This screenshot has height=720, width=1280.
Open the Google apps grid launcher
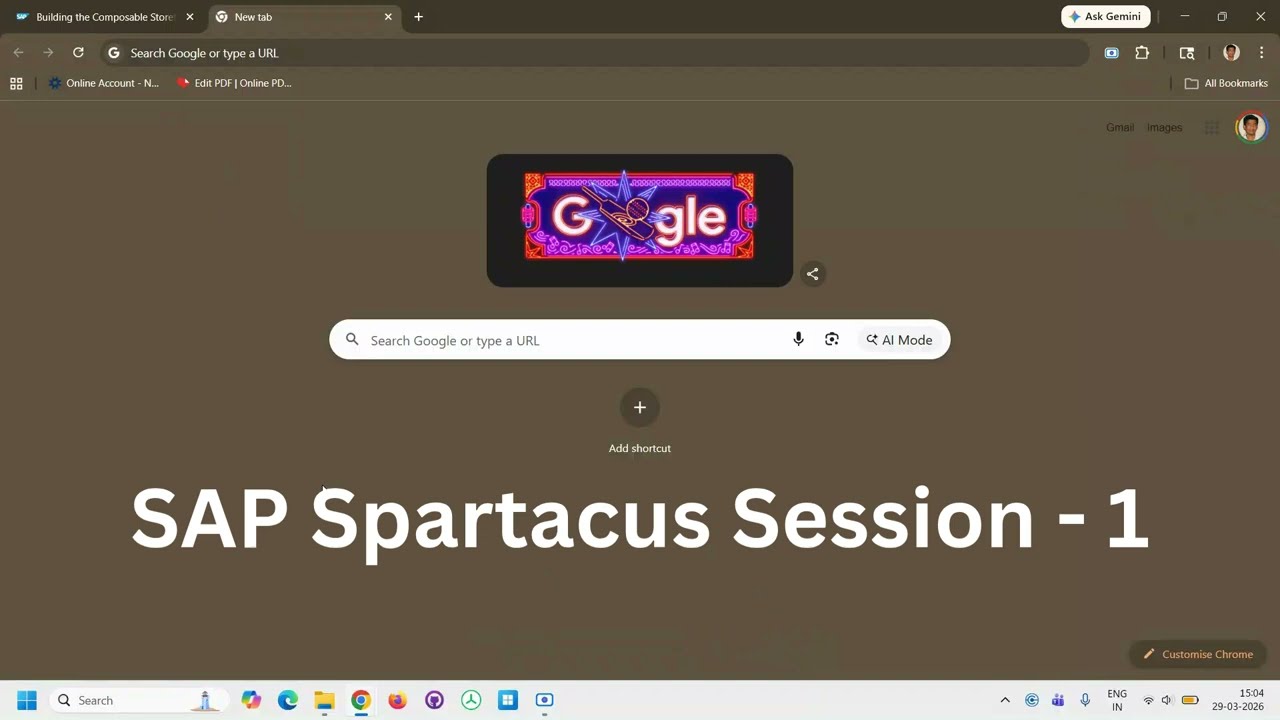(x=1211, y=127)
